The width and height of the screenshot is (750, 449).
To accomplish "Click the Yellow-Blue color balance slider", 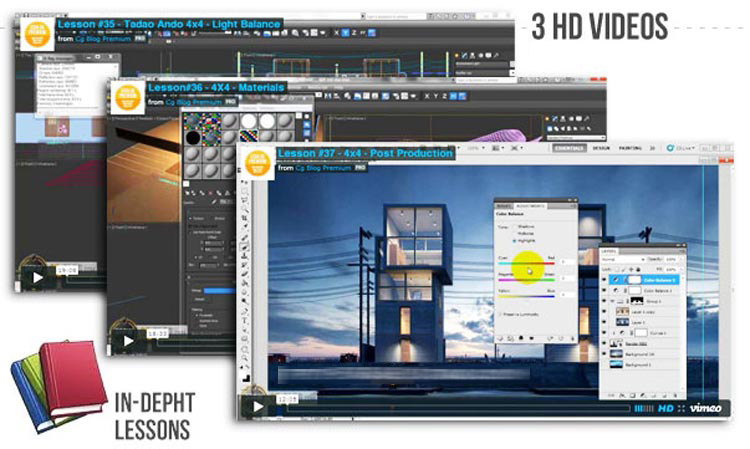I will pyautogui.click(x=526, y=296).
